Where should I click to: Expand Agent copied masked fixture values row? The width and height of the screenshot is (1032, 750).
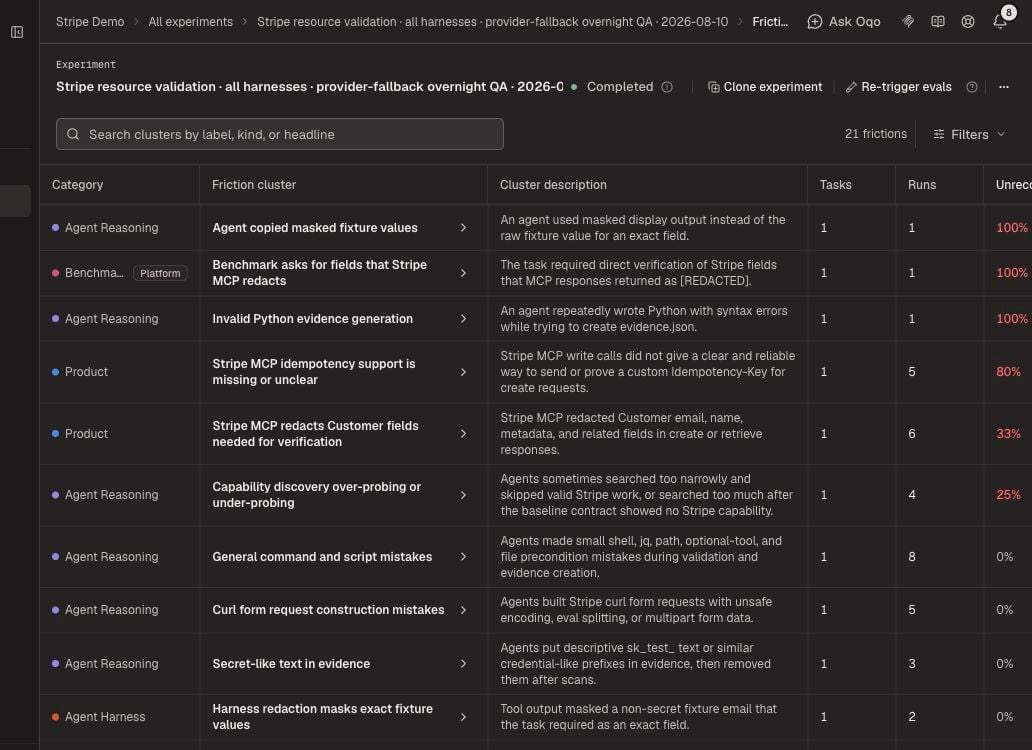click(463, 228)
